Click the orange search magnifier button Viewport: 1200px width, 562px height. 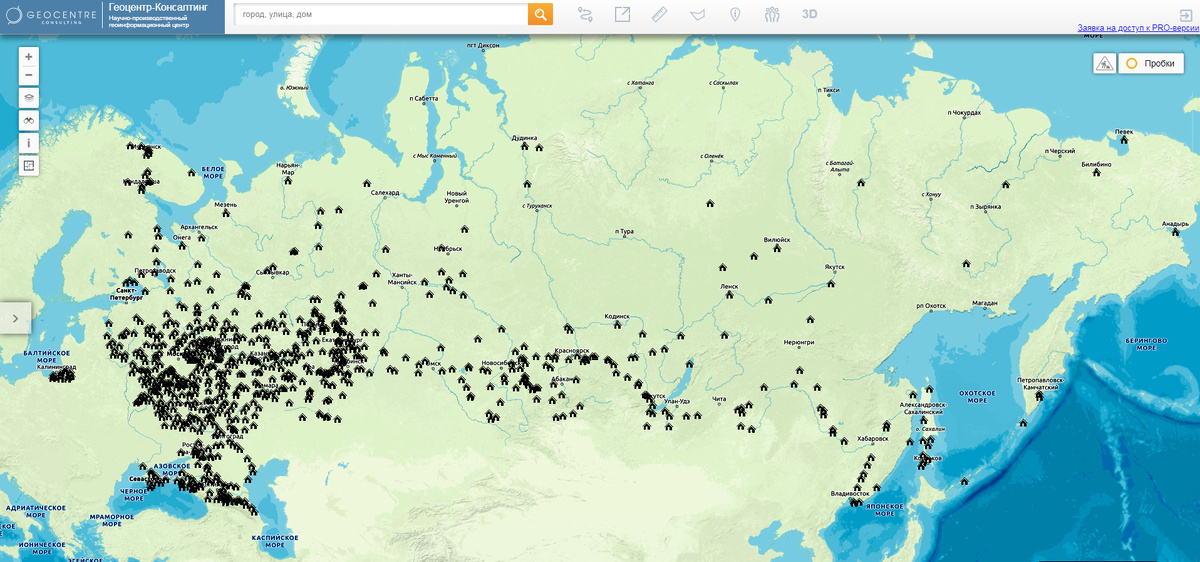540,14
